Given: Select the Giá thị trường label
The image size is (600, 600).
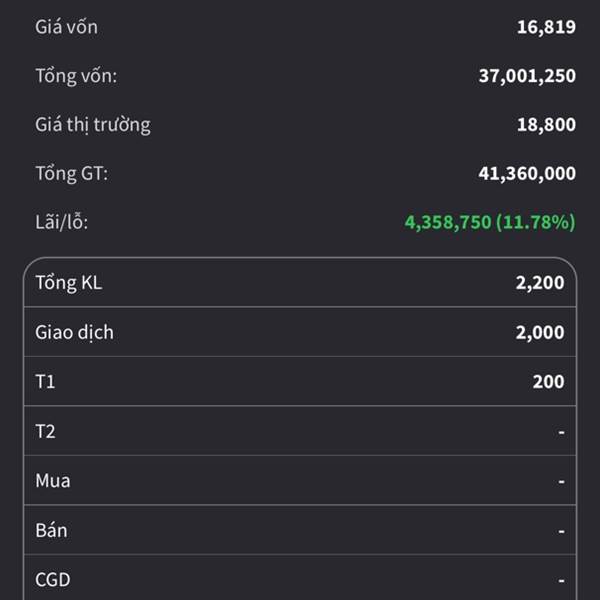Looking at the screenshot, I should point(93,125).
